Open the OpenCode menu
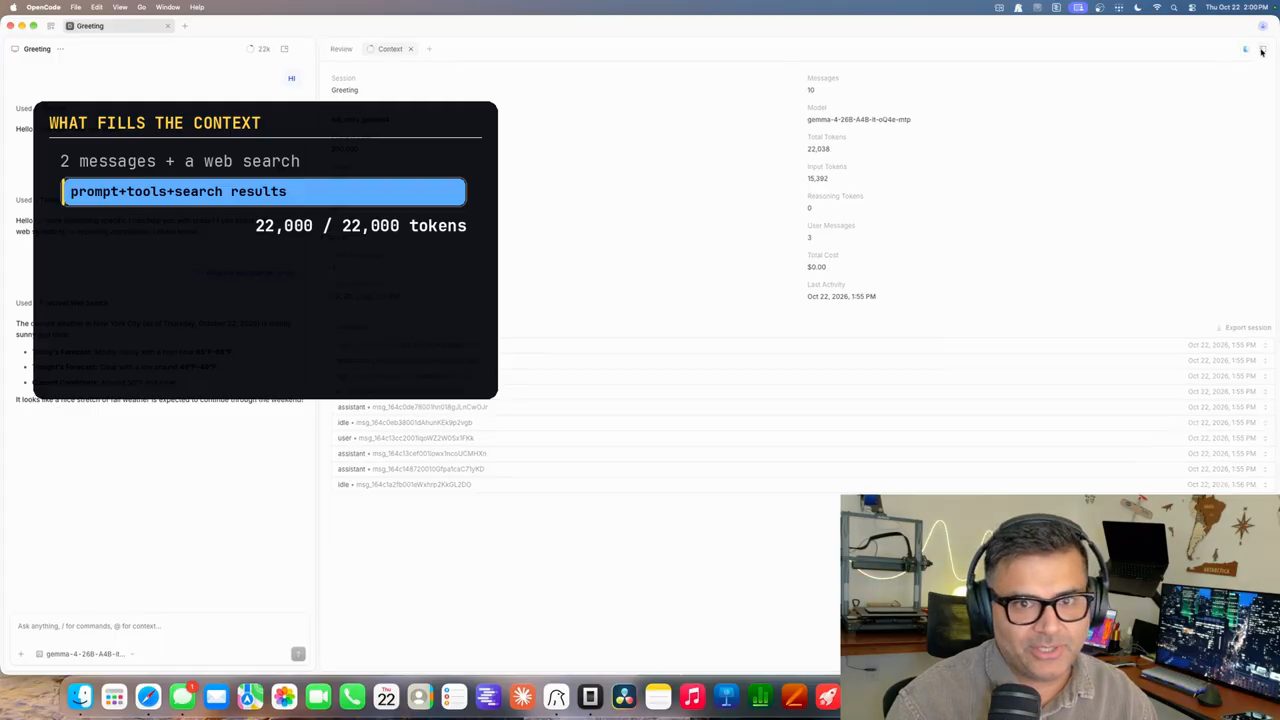This screenshot has width=1280, height=720. point(43,7)
